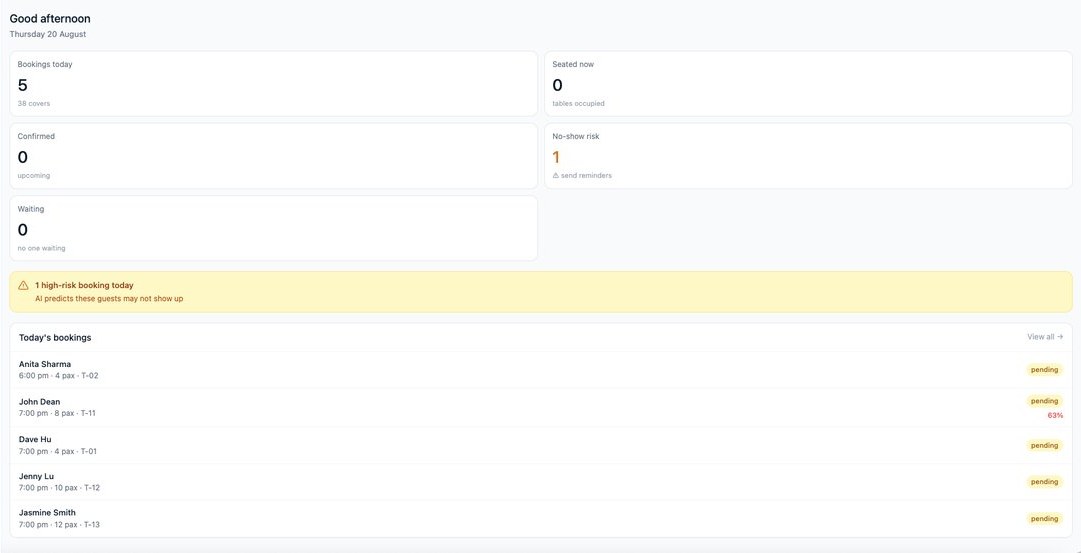Viewport: 1081px width, 553px height.
Task: Open the Confirmed upcoming card
Action: click(x=274, y=156)
